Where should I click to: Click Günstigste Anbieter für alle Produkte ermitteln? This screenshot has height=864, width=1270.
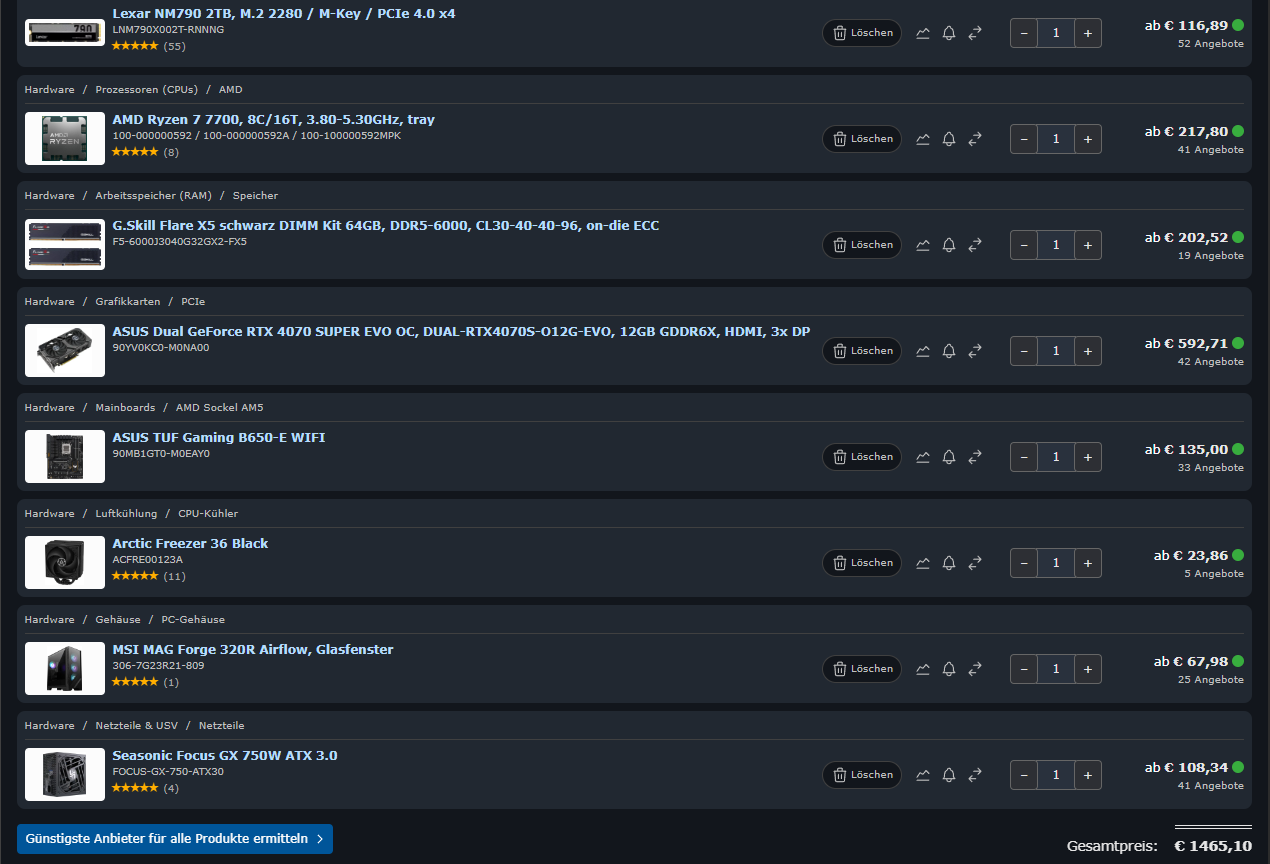click(x=175, y=839)
